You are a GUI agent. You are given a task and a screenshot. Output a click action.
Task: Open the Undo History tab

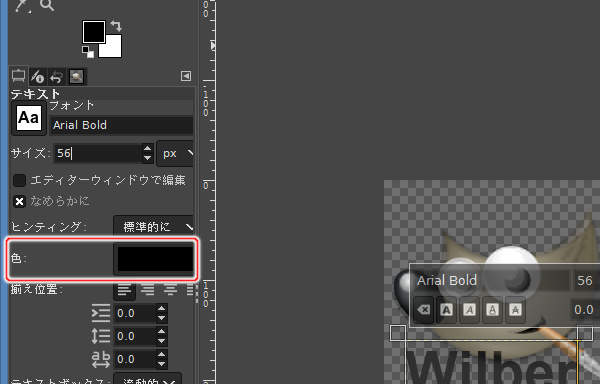(x=56, y=77)
